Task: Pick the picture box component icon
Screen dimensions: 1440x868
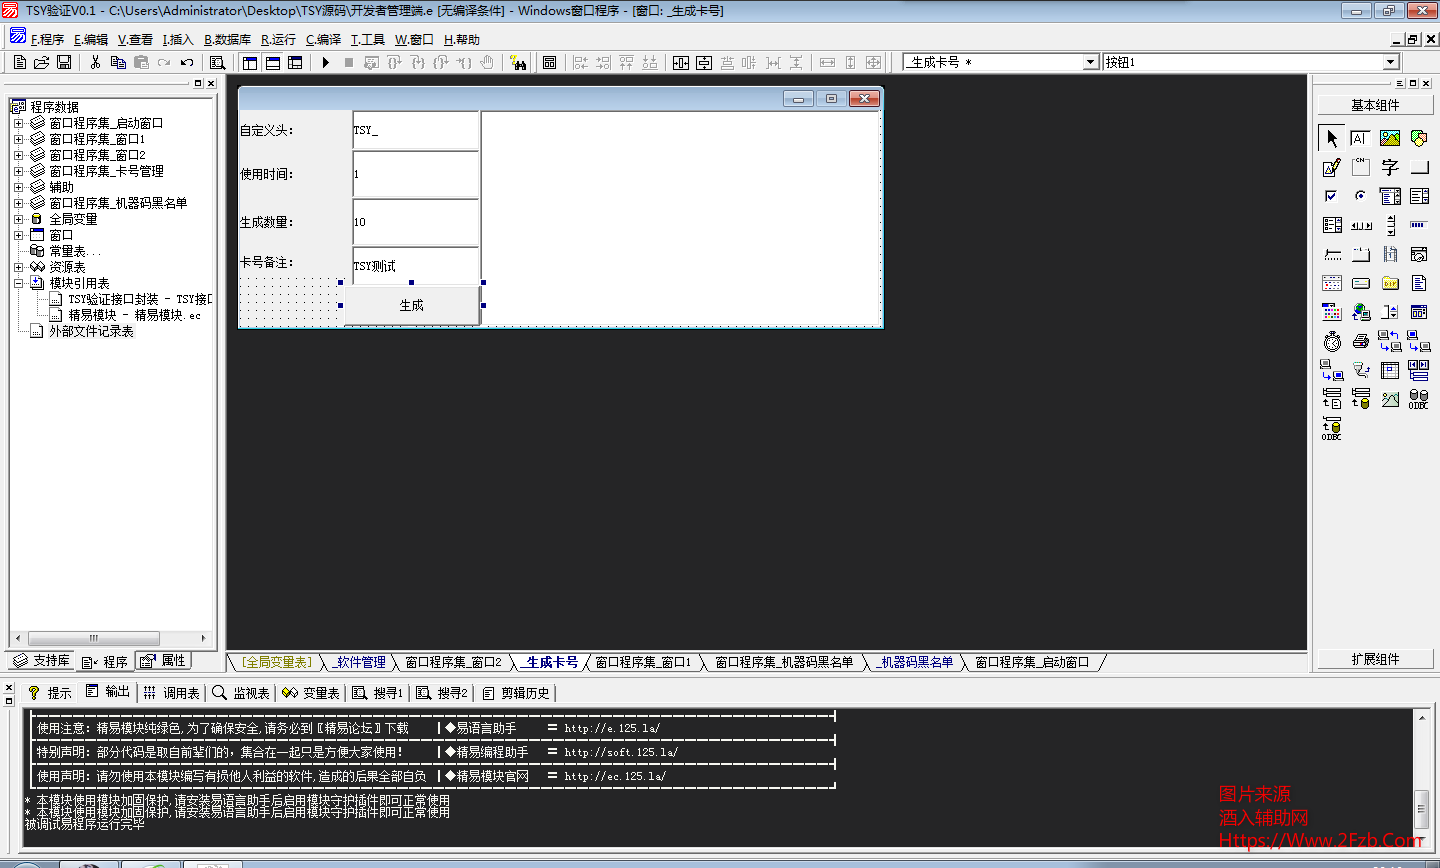Action: (x=1389, y=137)
